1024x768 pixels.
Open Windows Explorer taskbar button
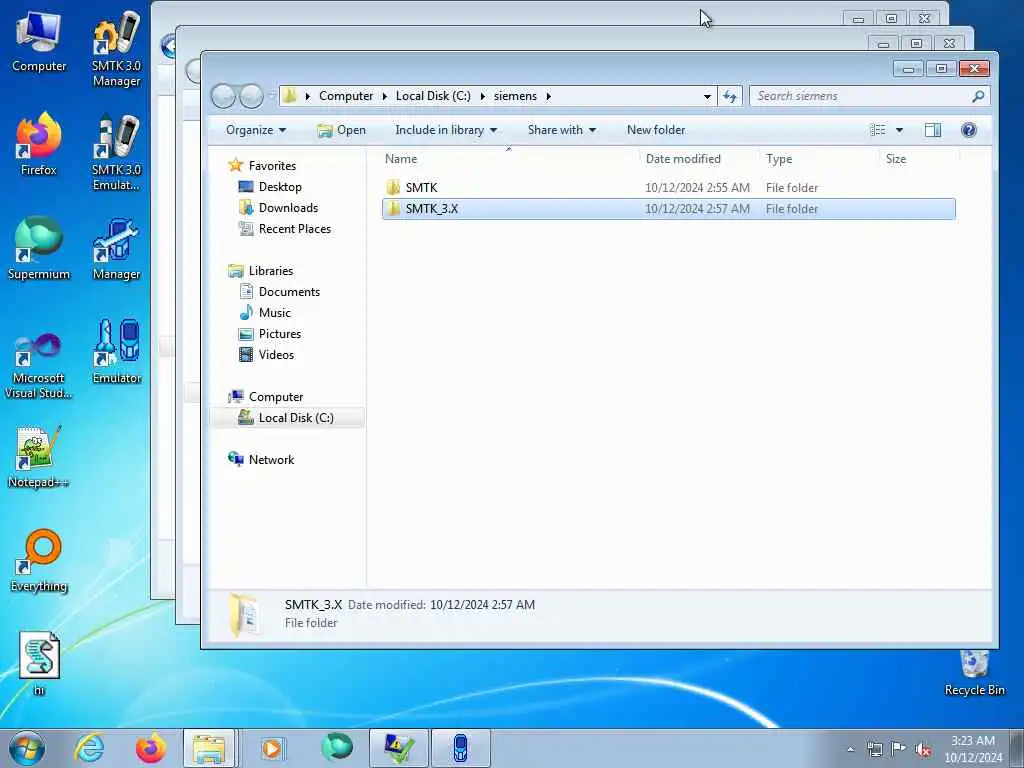click(x=209, y=748)
